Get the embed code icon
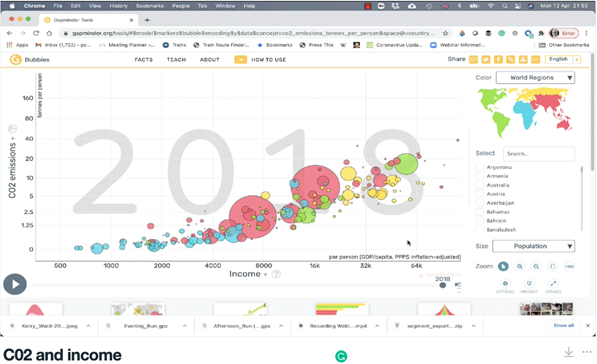597x364 pixels. click(535, 59)
